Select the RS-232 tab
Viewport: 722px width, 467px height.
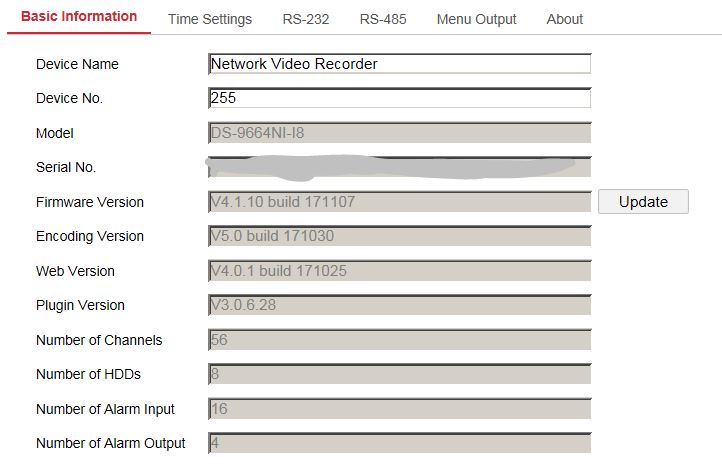(x=306, y=19)
